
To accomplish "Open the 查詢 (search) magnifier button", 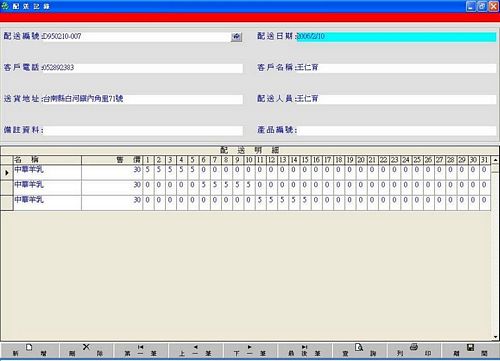I will [x=359, y=350].
